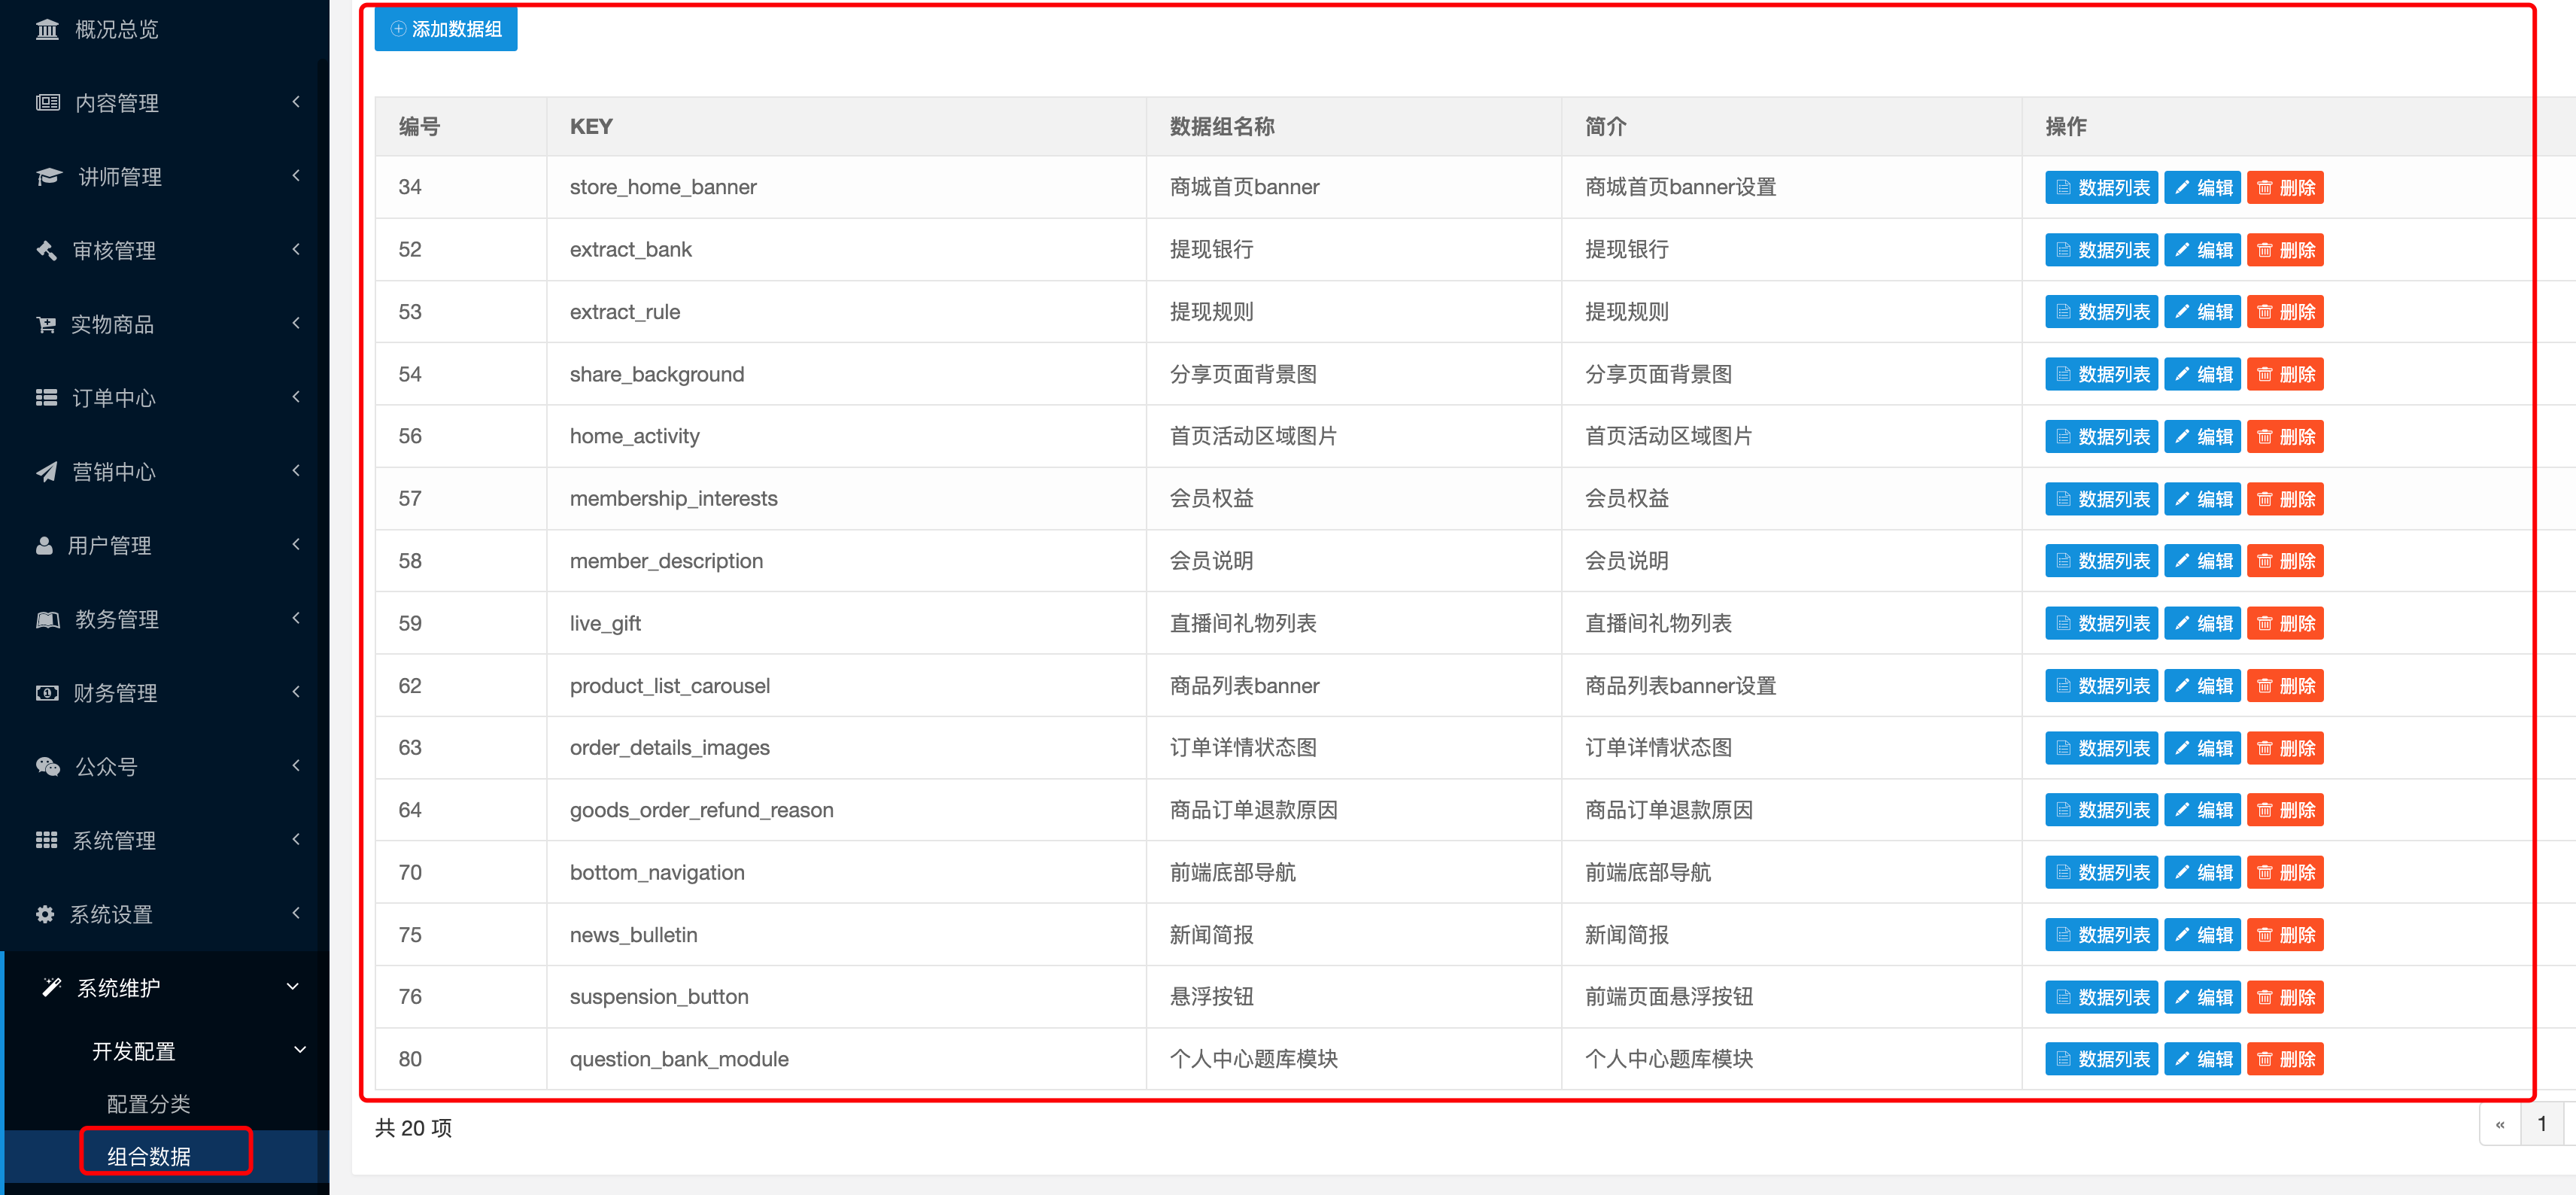
Task: Click document icon in store_home_banner 数据列表 button
Action: click(x=2063, y=187)
